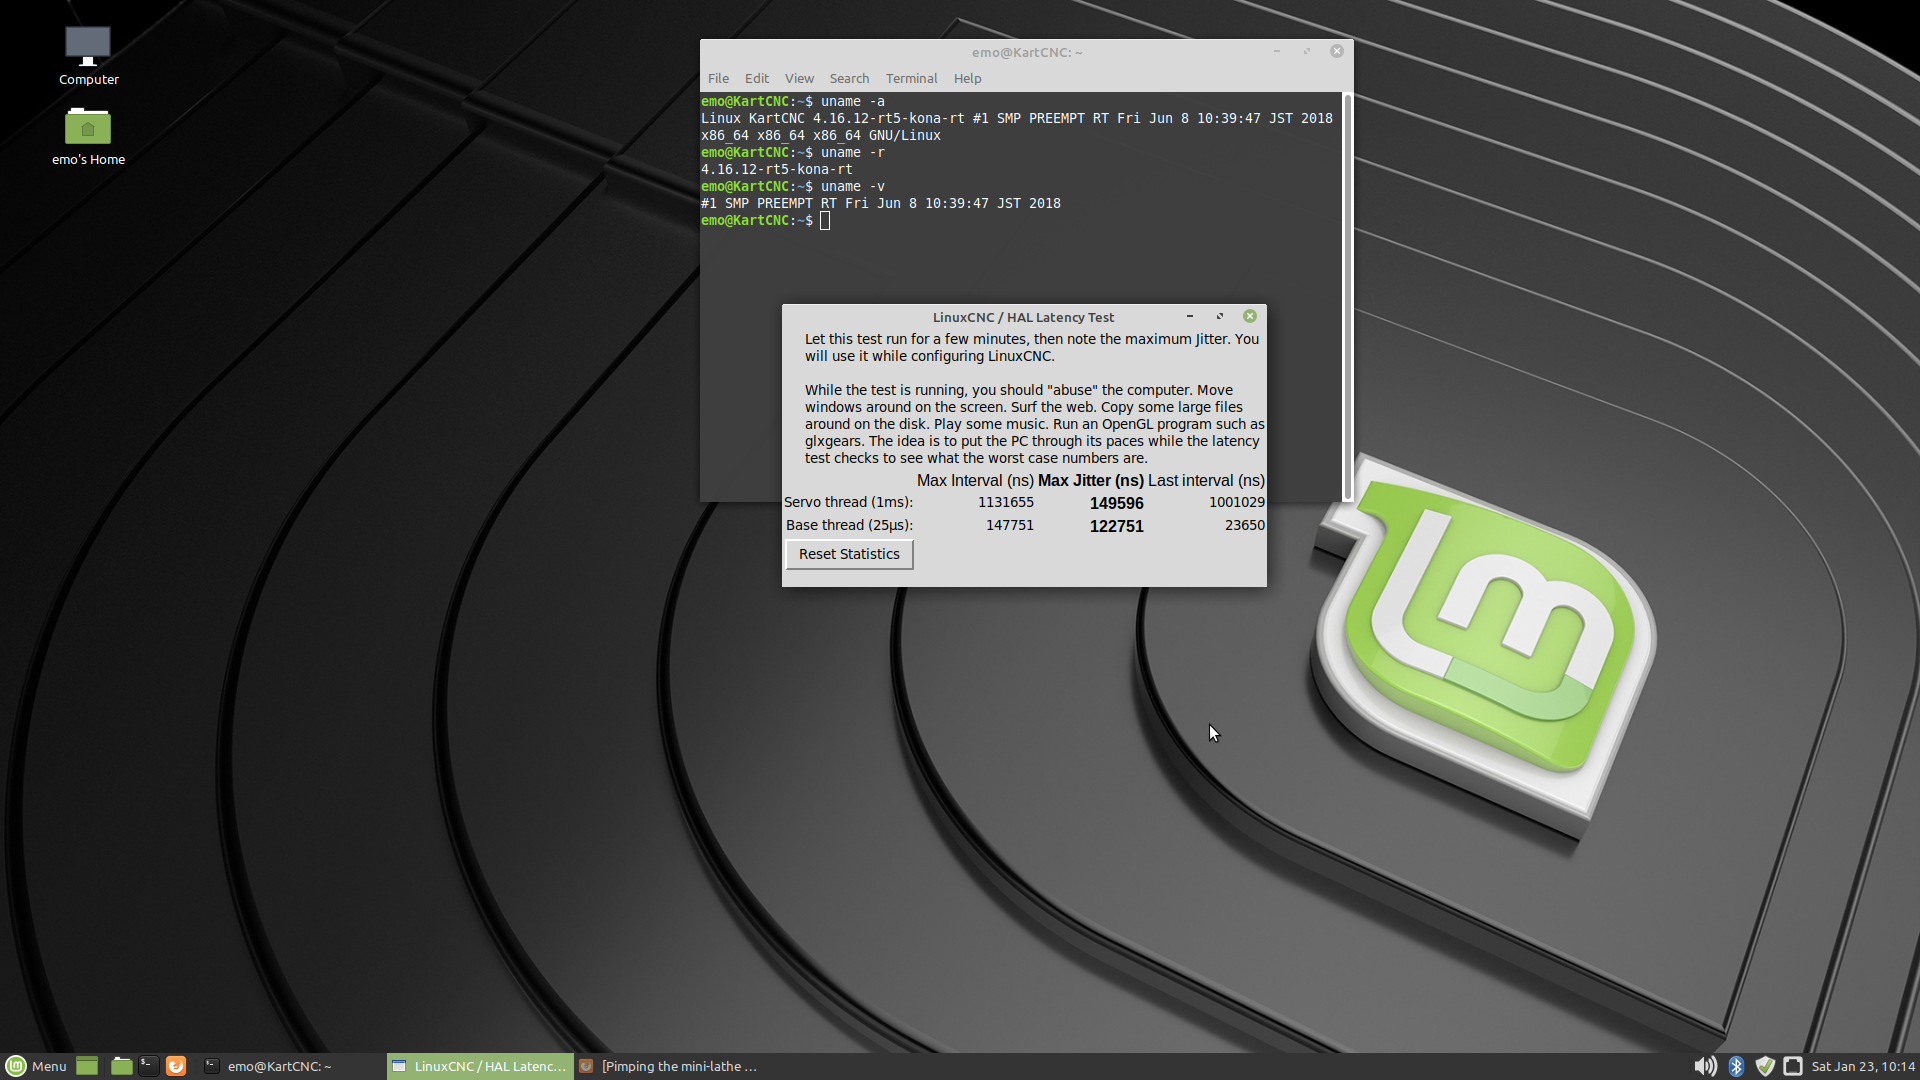Launch the terminal from the panel launcher
The height and width of the screenshot is (1080, 1920).
(148, 1066)
